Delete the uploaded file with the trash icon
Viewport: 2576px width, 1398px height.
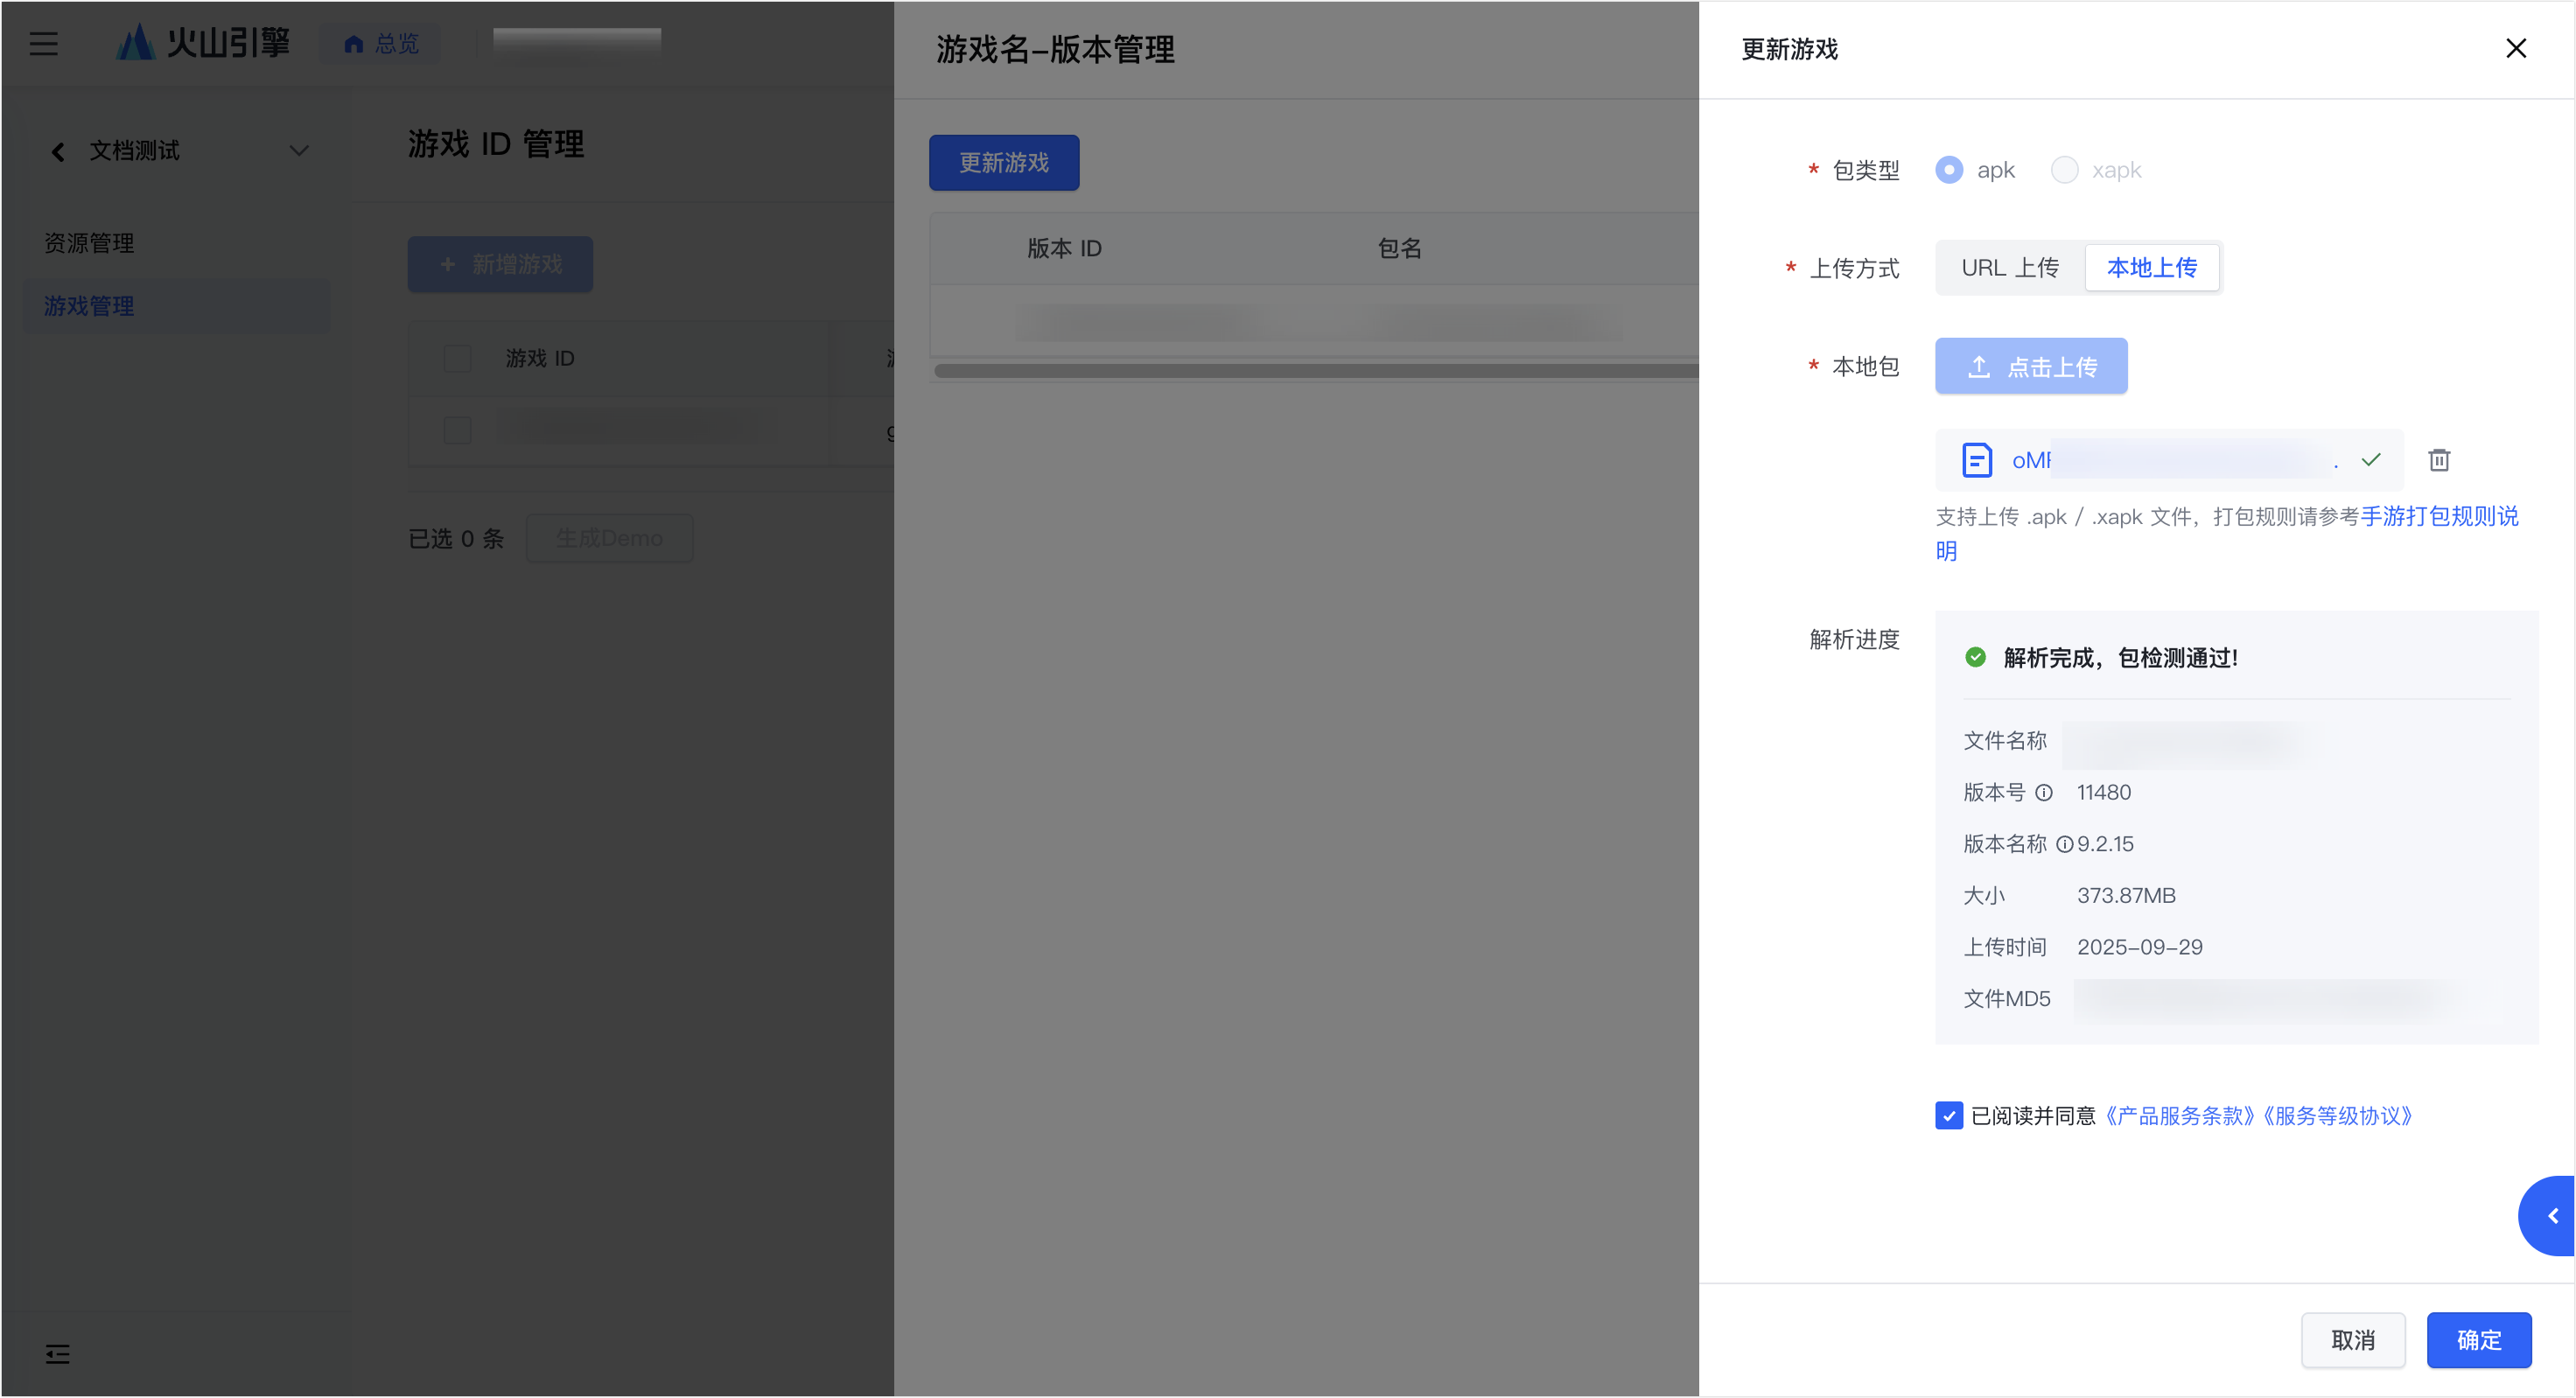[2439, 460]
